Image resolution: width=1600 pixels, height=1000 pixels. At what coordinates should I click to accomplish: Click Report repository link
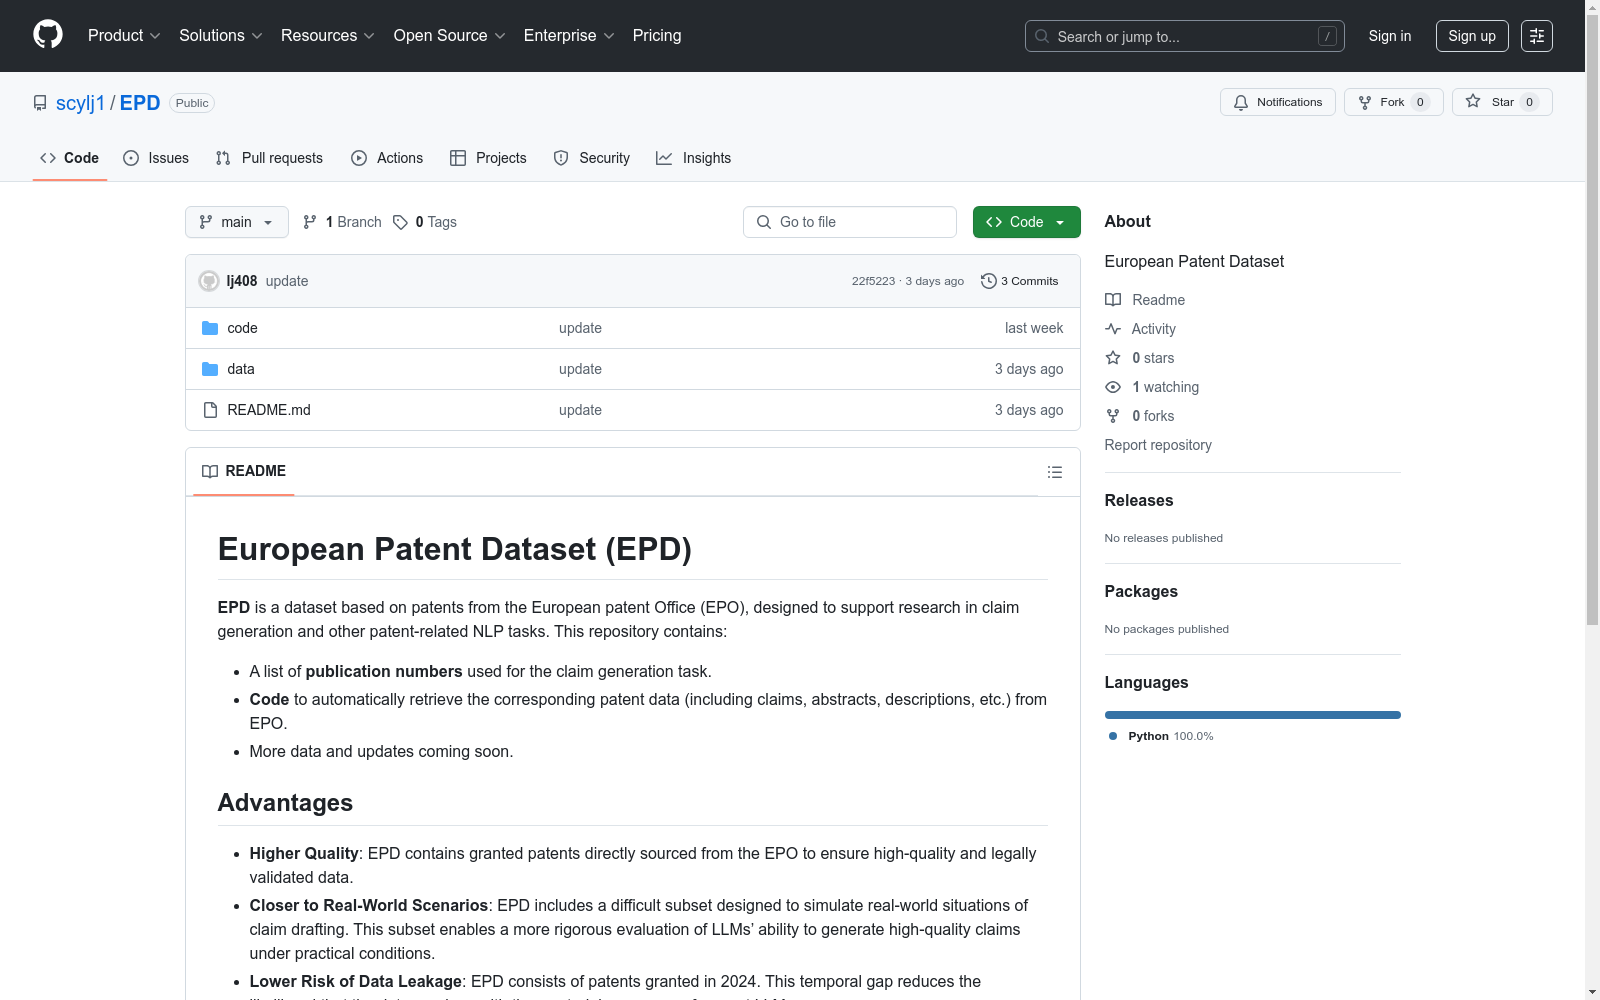click(1158, 445)
